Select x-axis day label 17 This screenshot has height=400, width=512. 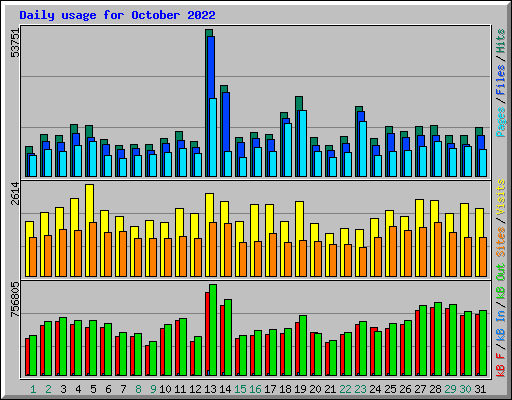click(x=270, y=389)
